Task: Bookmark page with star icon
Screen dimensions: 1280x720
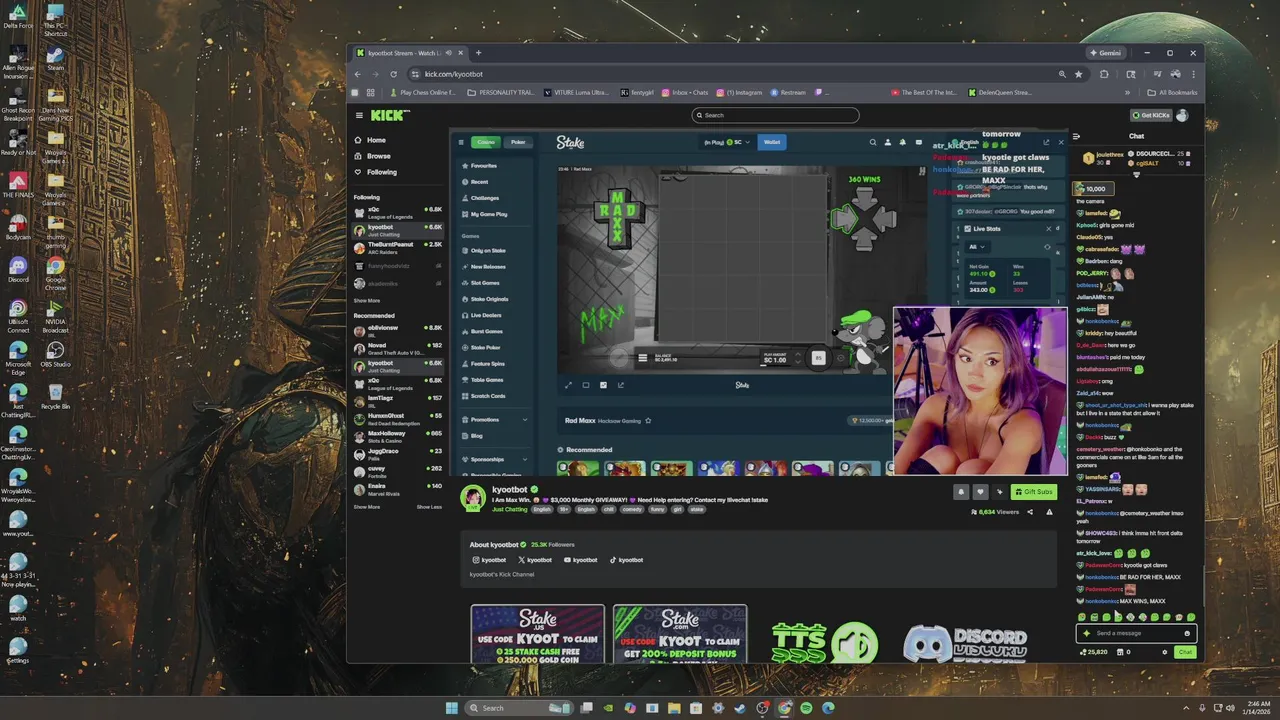Action: 1078,74
